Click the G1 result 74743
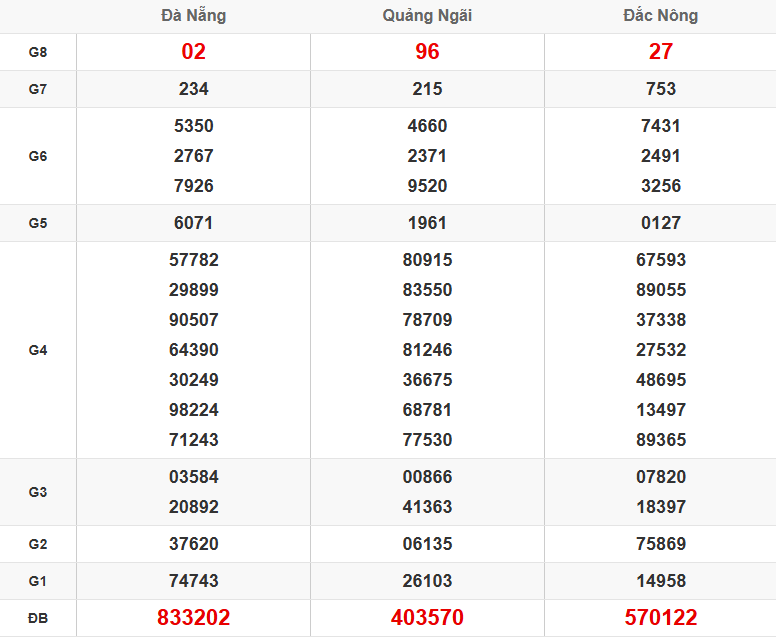The image size is (776, 637). click(193, 581)
